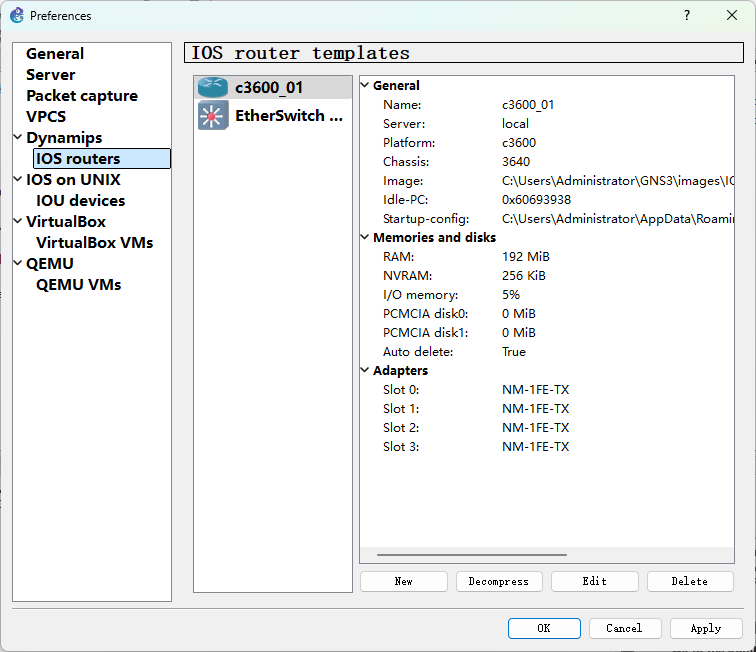Open the IOU devices page
This screenshot has width=756, height=652.
point(81,200)
